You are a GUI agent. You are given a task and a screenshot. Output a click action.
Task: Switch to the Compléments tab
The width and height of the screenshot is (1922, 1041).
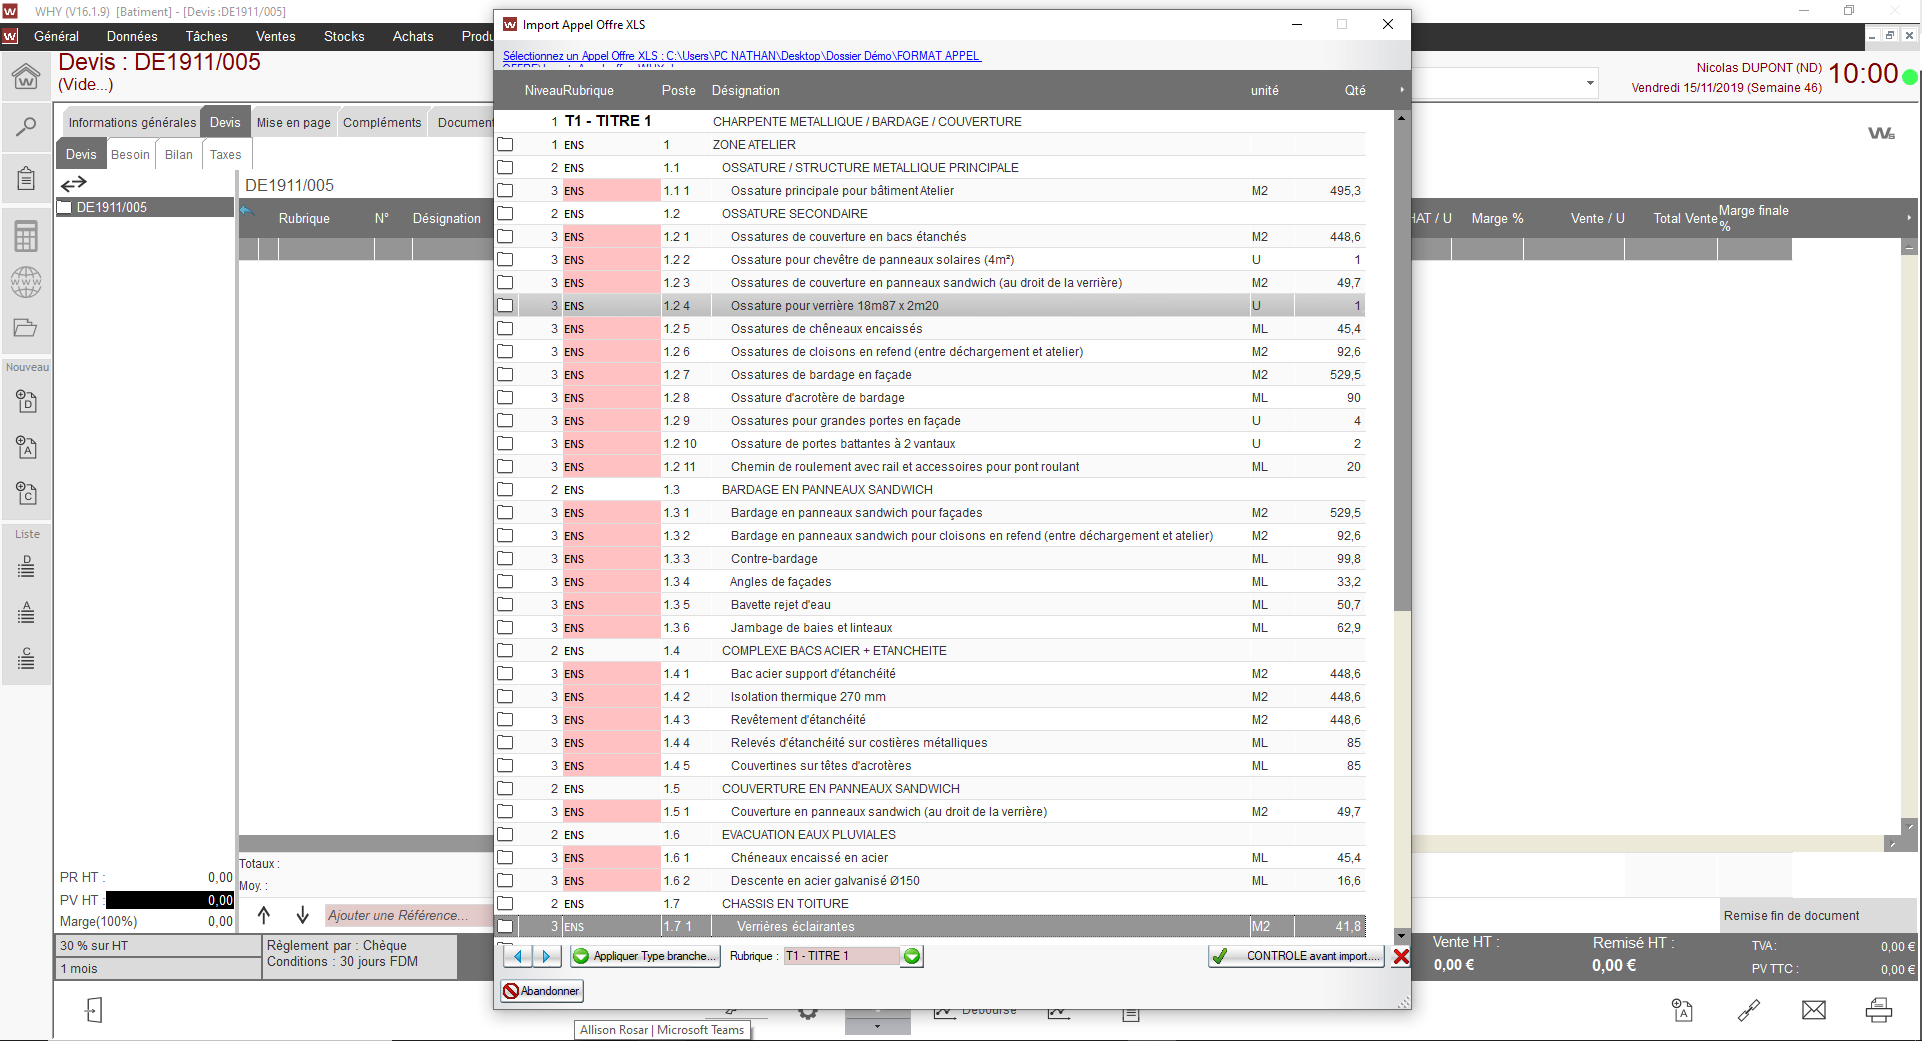(382, 122)
